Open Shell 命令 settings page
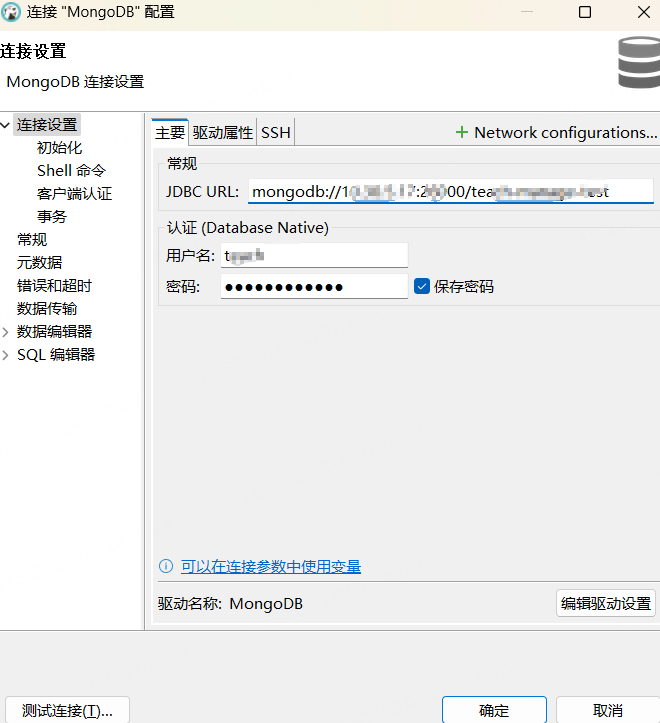The image size is (660, 723). tap(71, 171)
